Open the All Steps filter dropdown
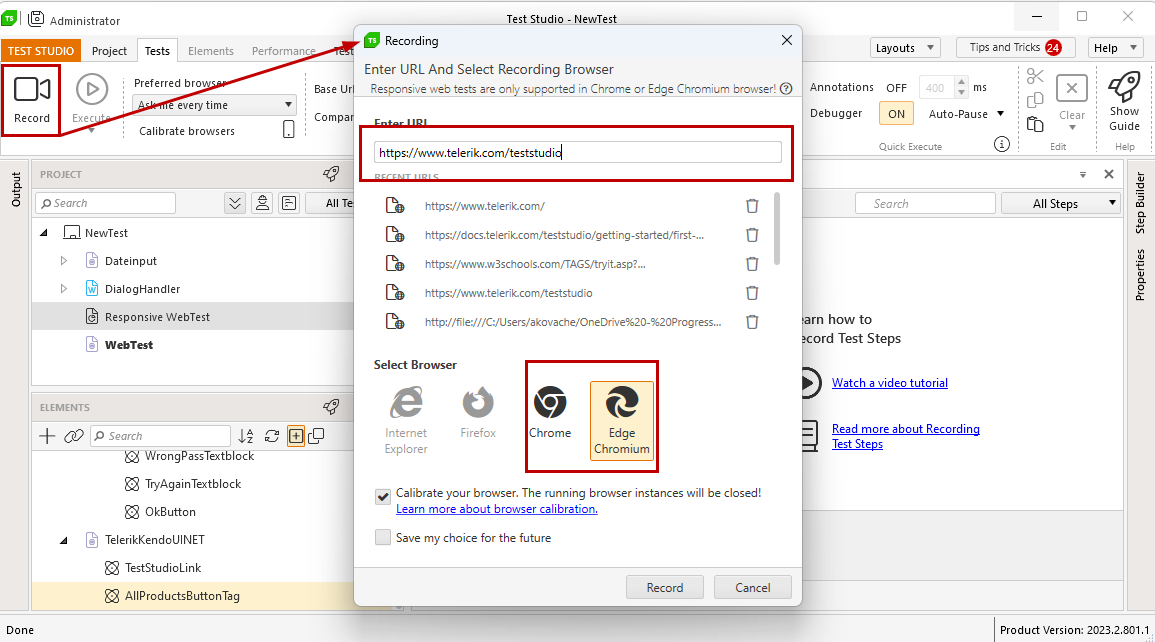 tap(1061, 203)
